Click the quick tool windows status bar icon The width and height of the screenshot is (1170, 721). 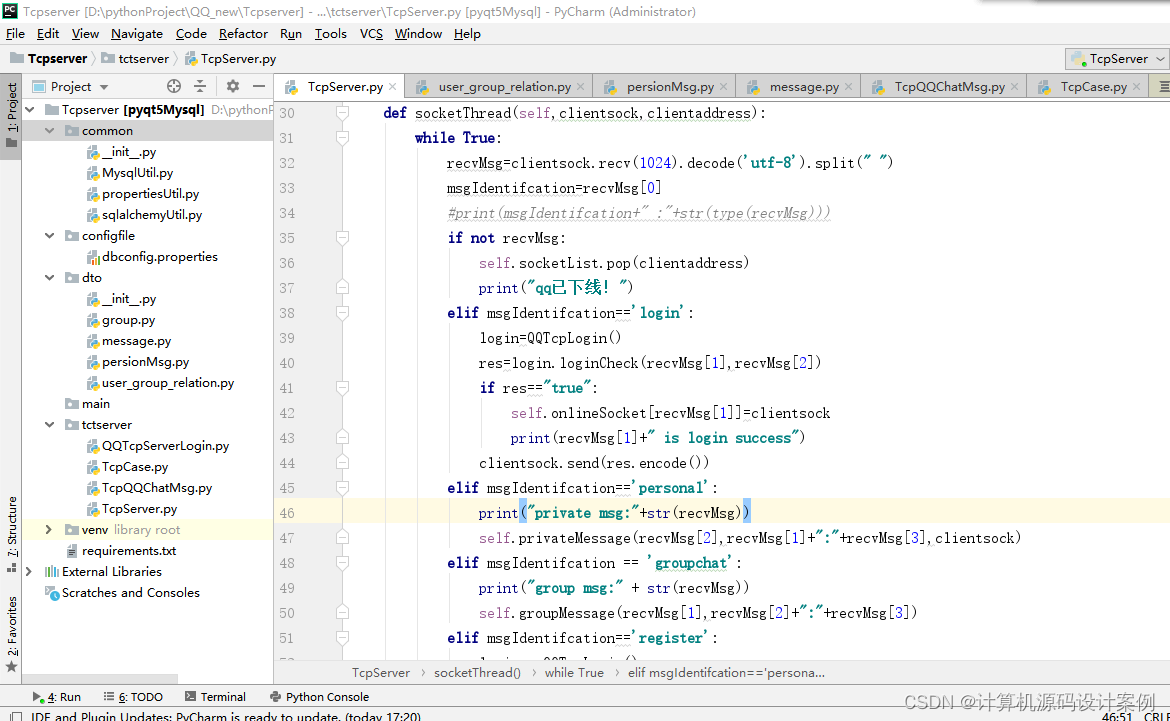(16, 716)
